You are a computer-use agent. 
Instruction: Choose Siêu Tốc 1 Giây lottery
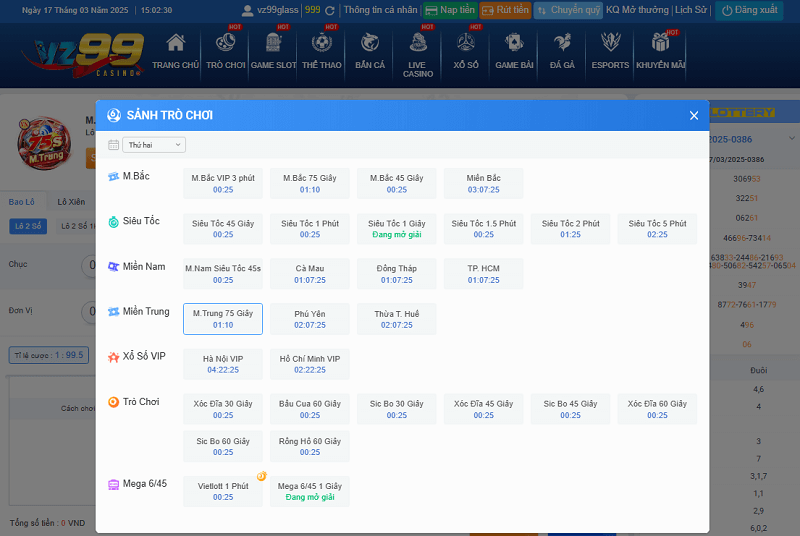pos(397,229)
